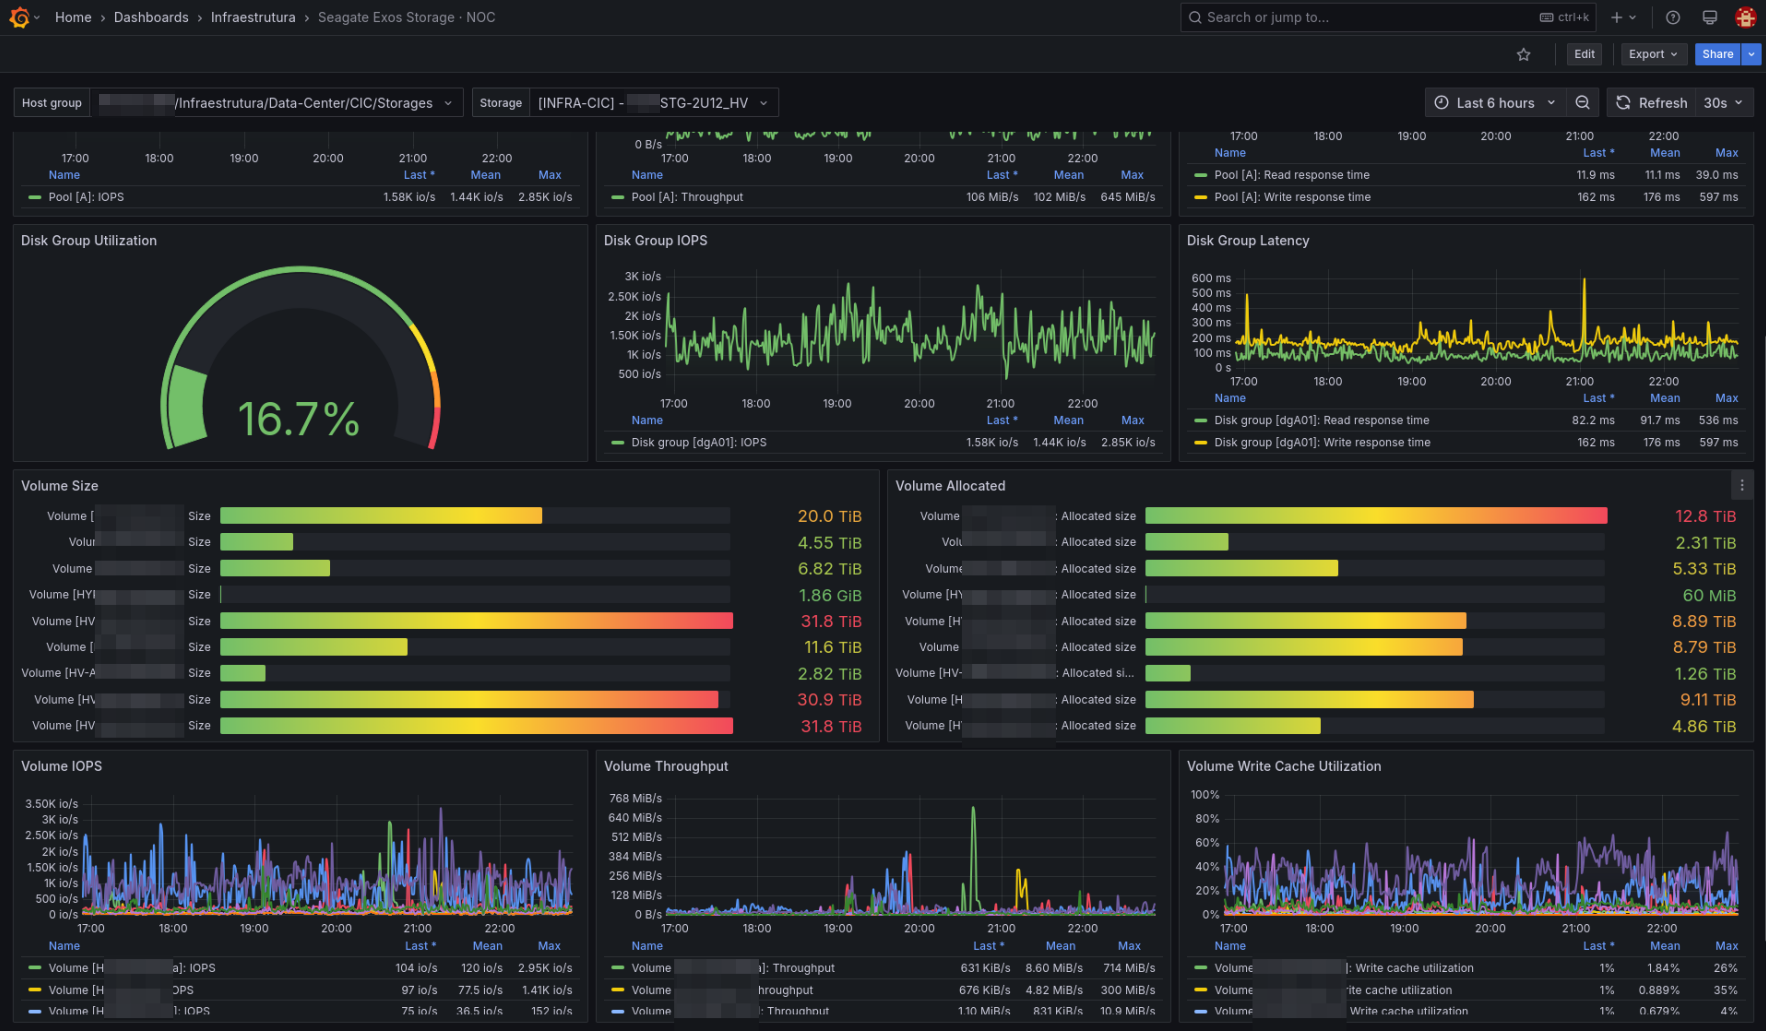Open the user profile avatar
The width and height of the screenshot is (1766, 1031).
(x=1745, y=17)
